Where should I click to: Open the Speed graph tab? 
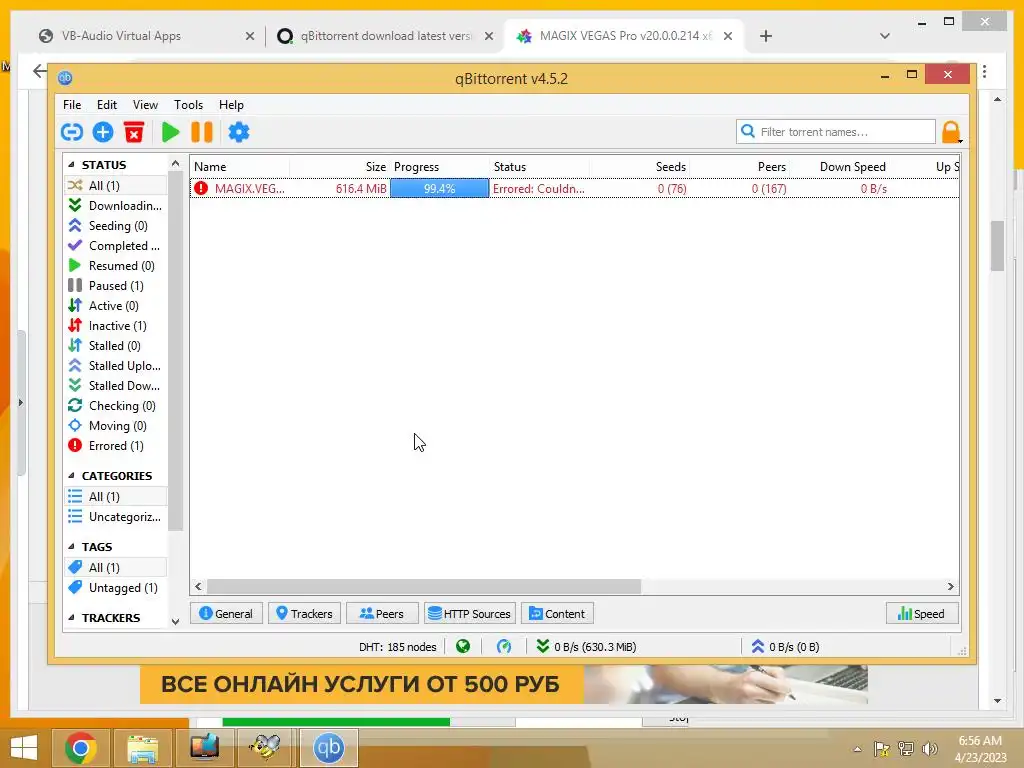pos(922,614)
